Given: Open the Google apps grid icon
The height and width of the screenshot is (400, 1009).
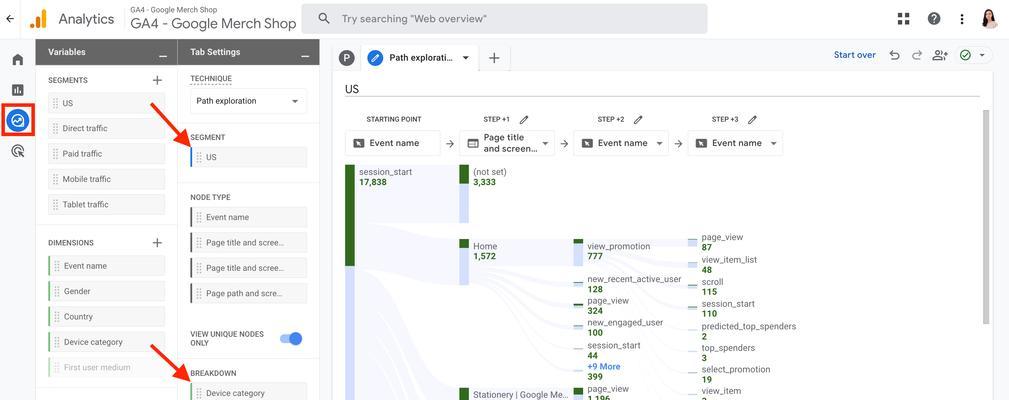Looking at the screenshot, I should tap(903, 19).
